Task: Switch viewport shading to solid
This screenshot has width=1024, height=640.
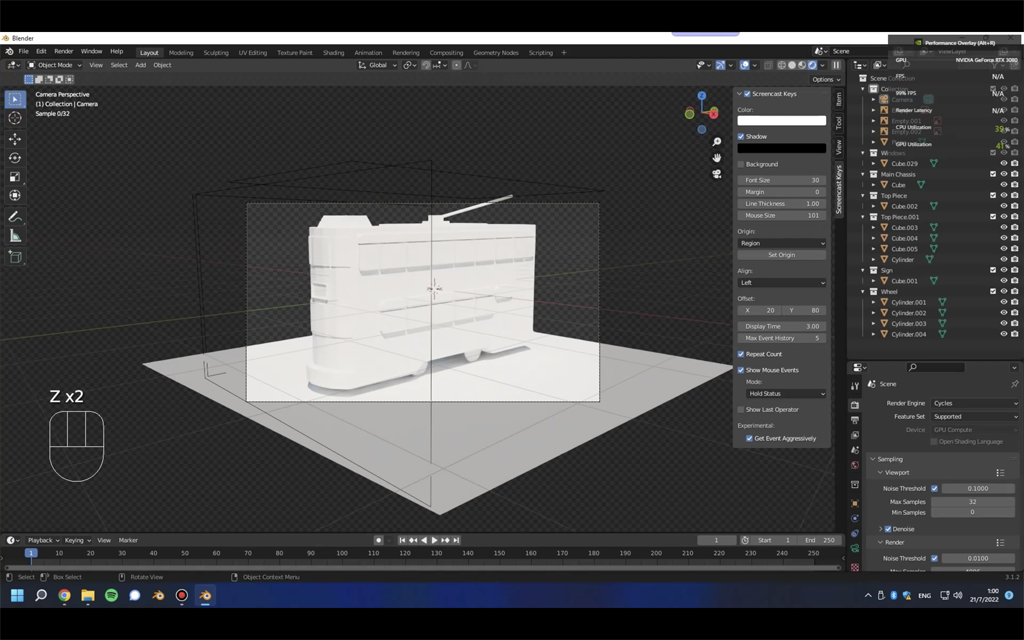Action: click(x=792, y=65)
